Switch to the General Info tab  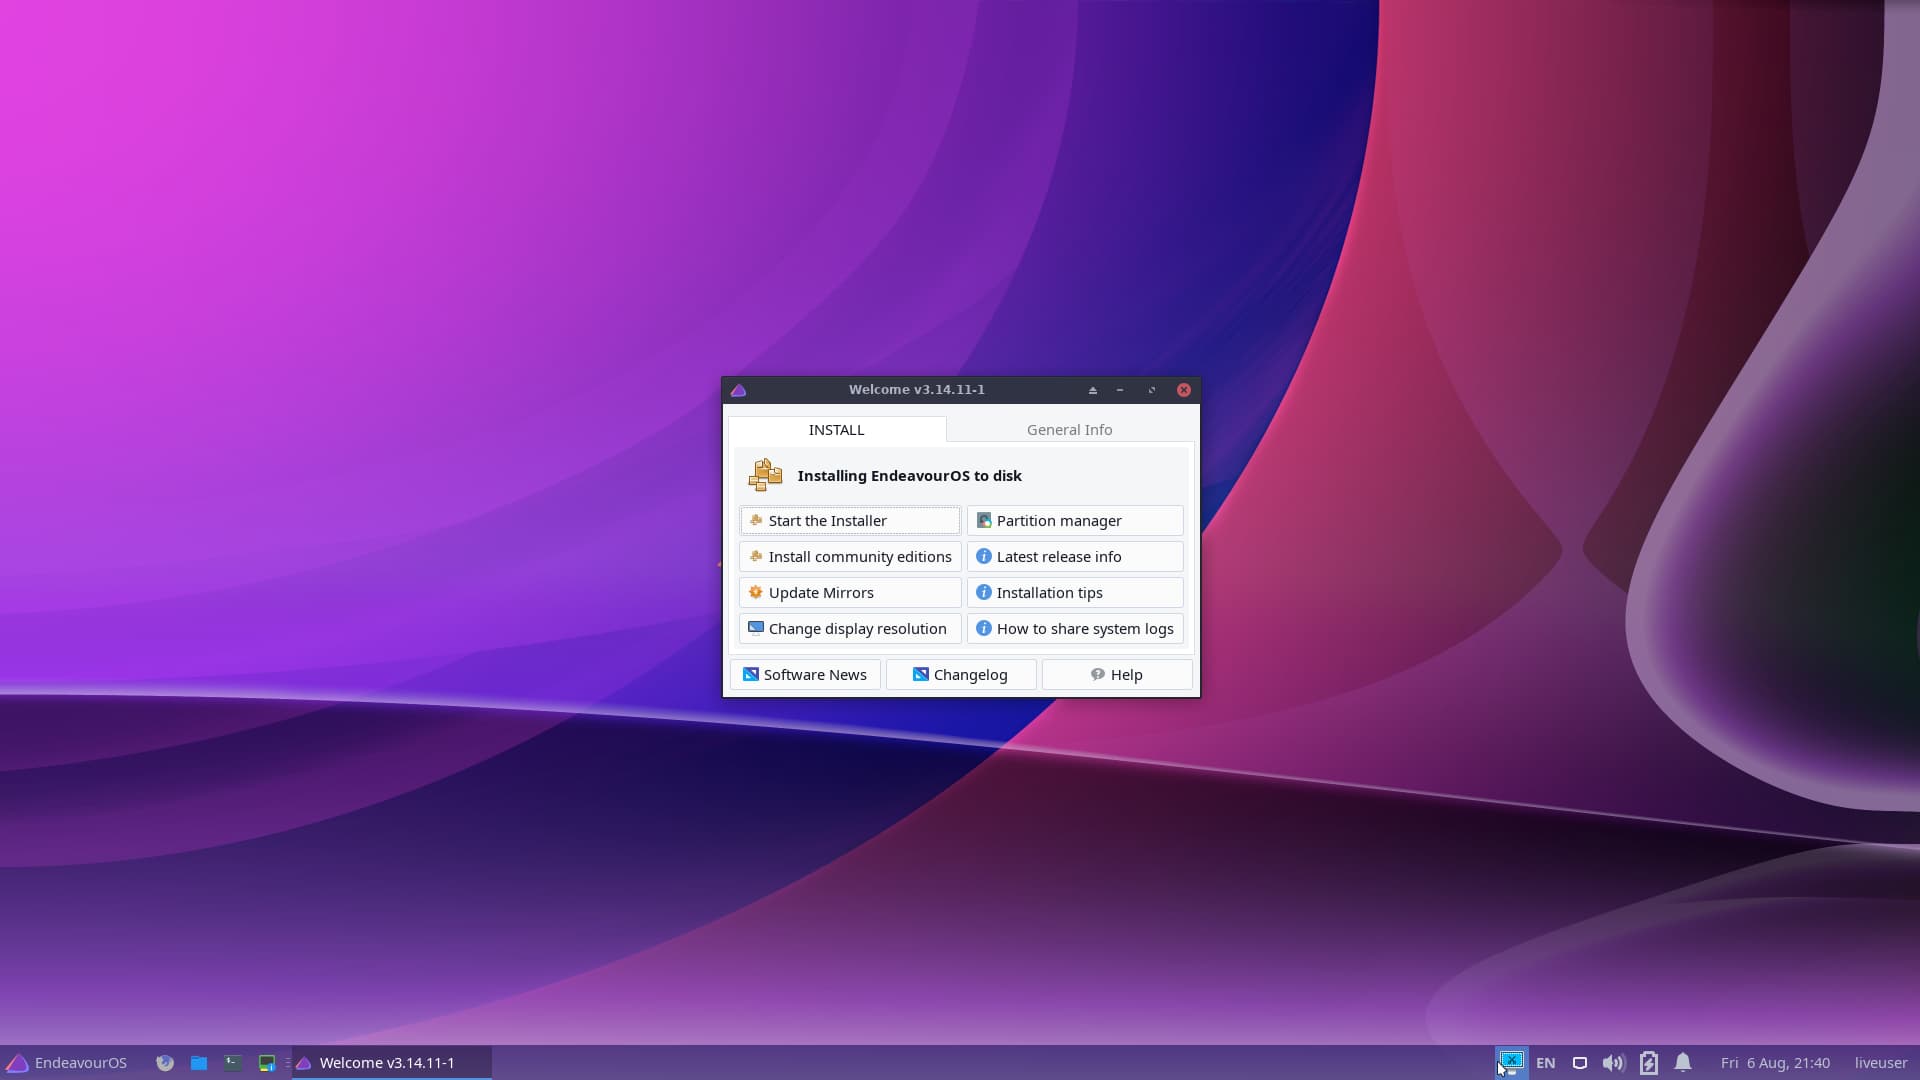pyautogui.click(x=1069, y=430)
